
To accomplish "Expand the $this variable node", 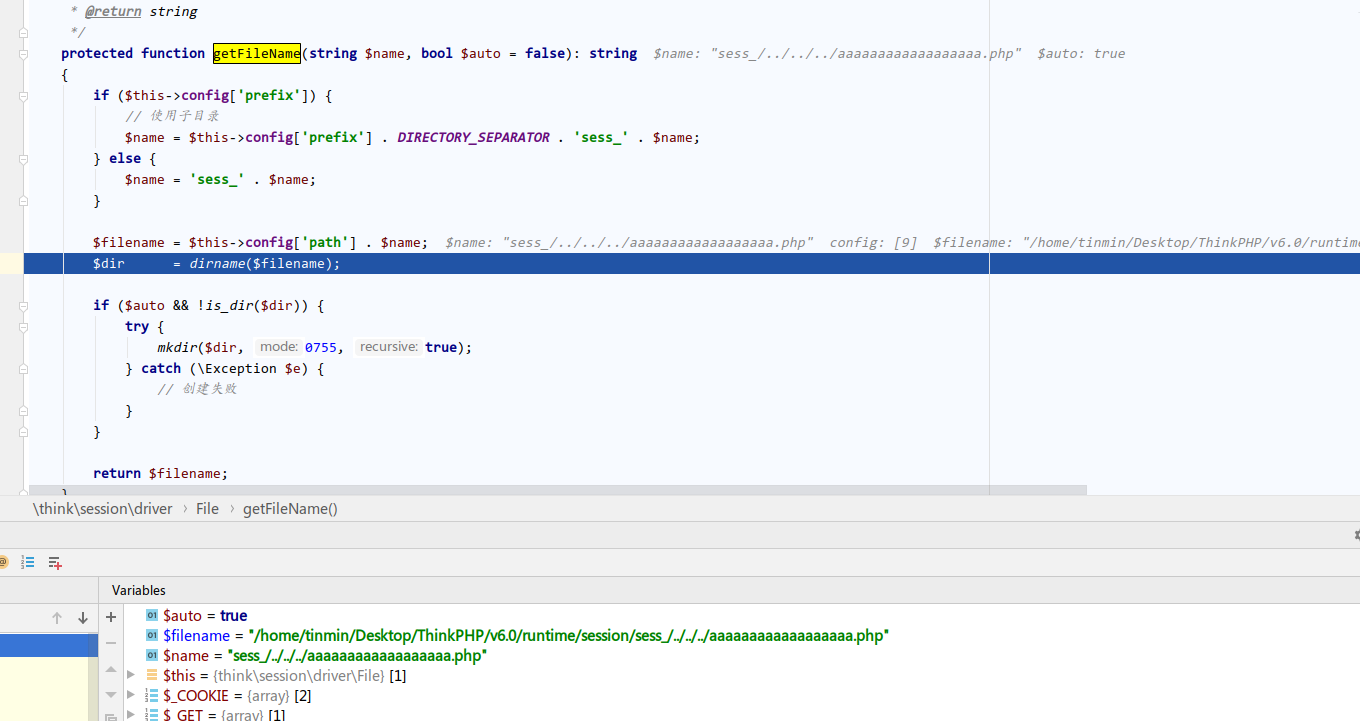I will 131,675.
